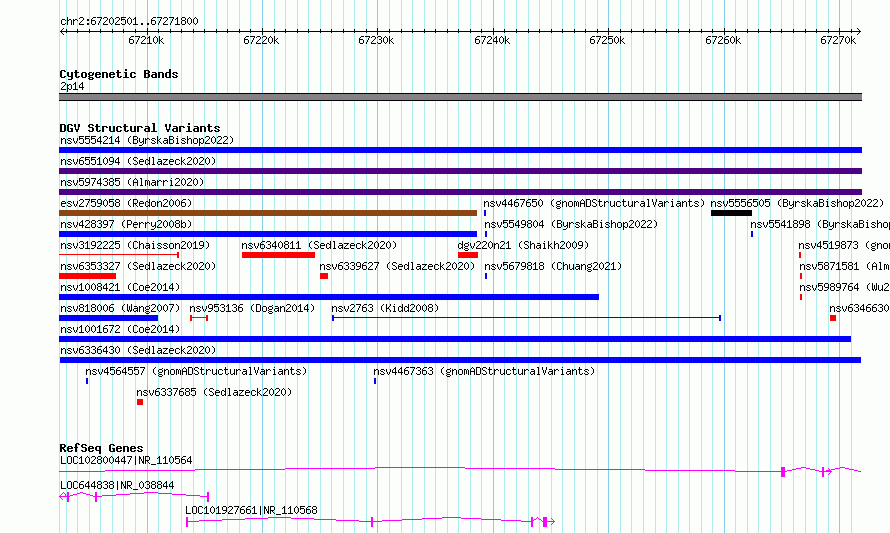Click the red bar under nsv6353327
This screenshot has height=533, width=890.
(x=87, y=276)
